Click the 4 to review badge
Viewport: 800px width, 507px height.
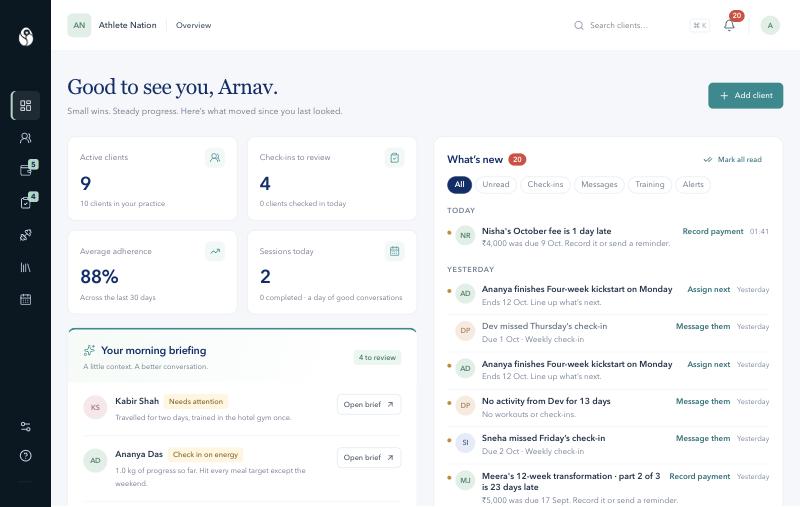(x=377, y=358)
